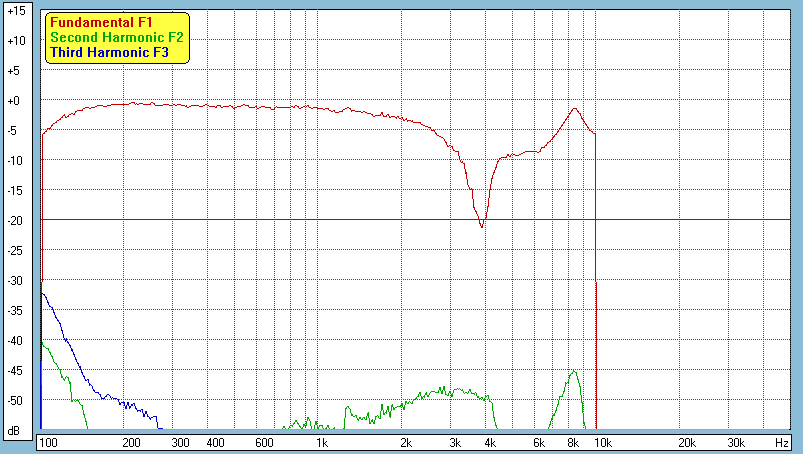Select the 20k frequency axis label

pyautogui.click(x=686, y=443)
